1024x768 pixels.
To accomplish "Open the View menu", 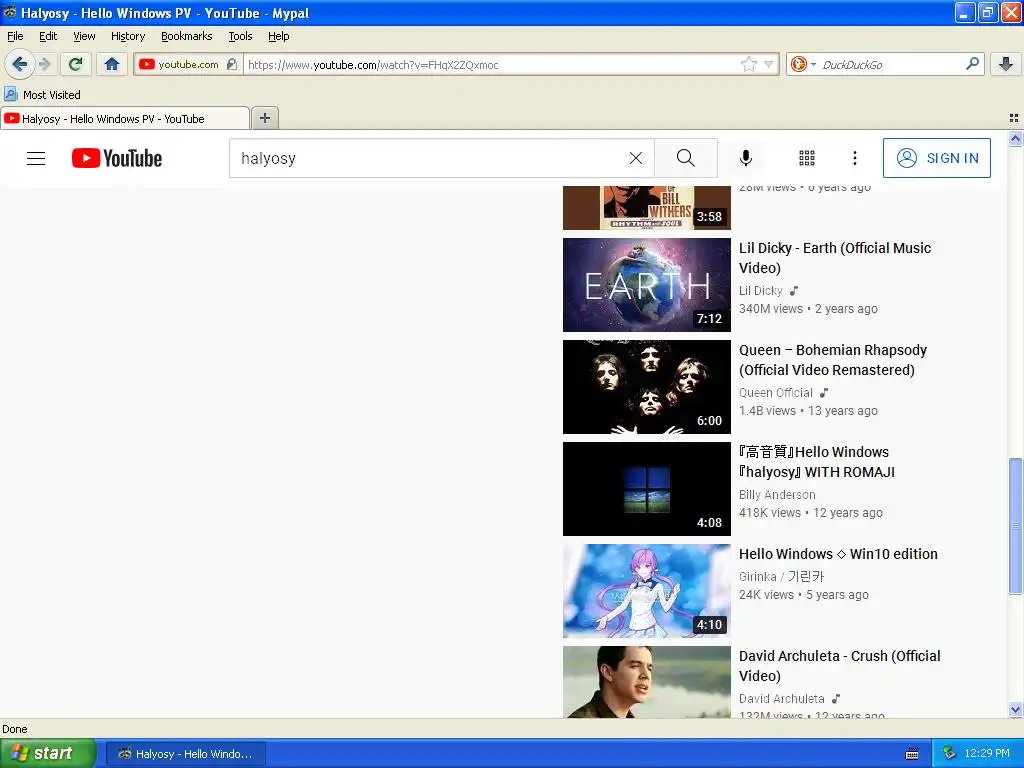I will point(84,36).
